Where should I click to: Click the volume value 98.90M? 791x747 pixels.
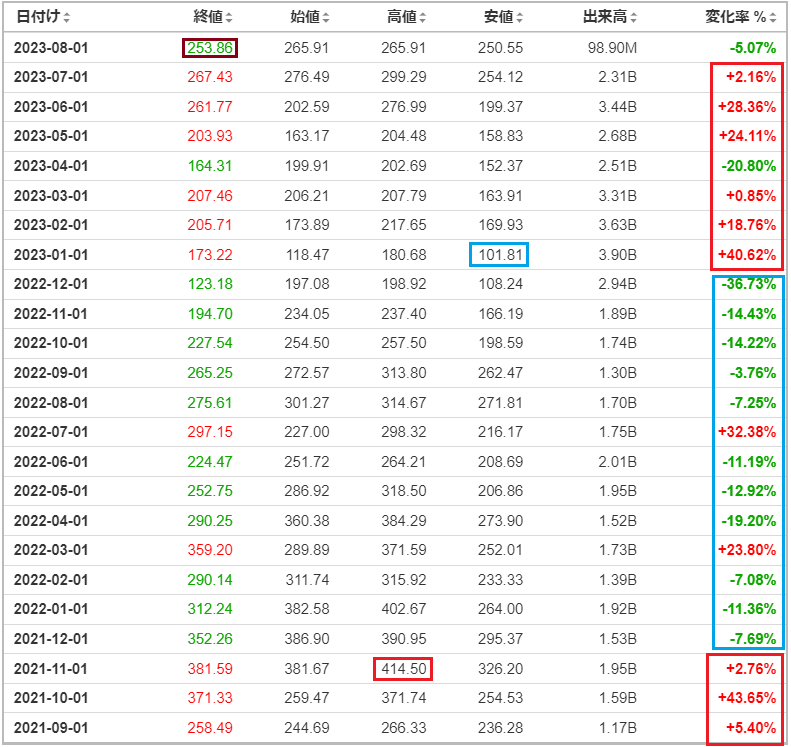pyautogui.click(x=612, y=48)
